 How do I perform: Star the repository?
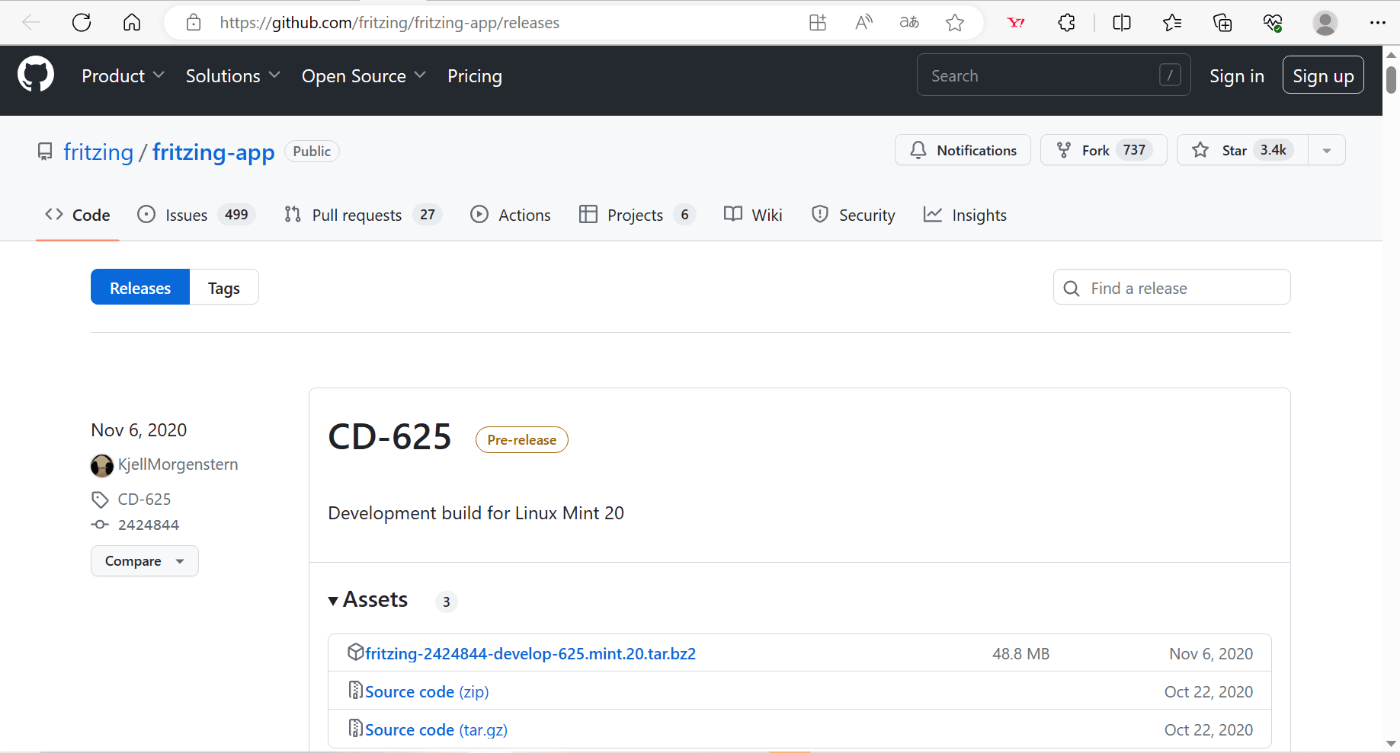pyautogui.click(x=1242, y=150)
